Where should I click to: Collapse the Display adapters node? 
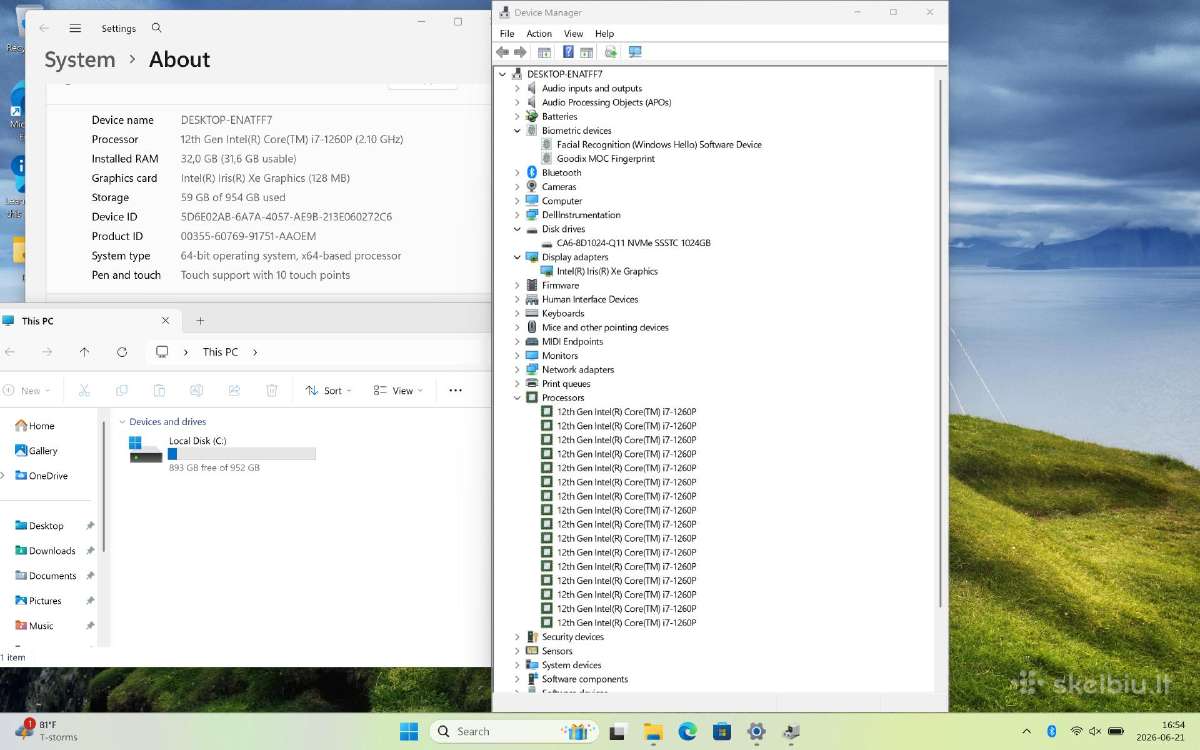[517, 257]
